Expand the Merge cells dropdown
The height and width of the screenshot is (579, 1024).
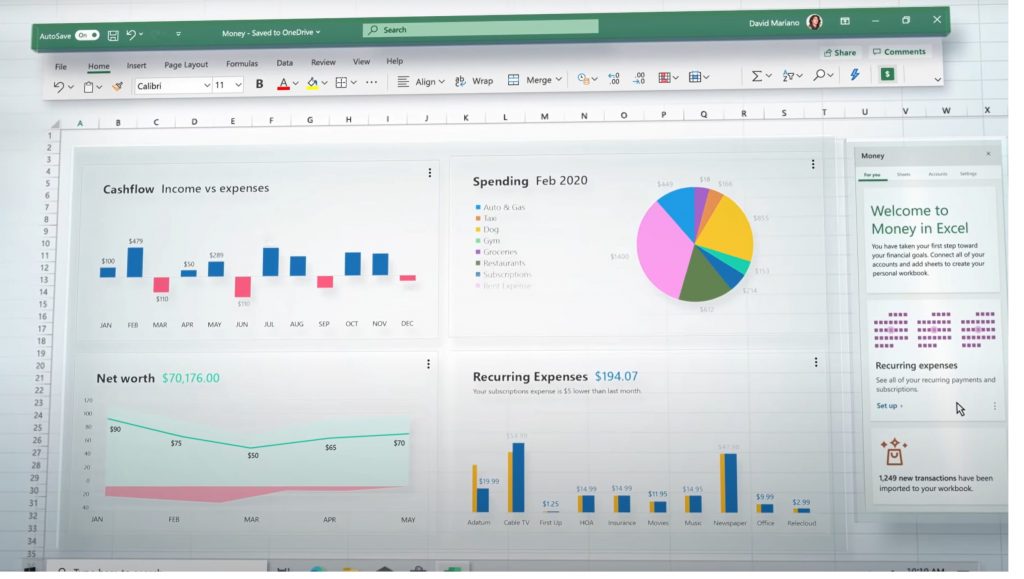(x=558, y=80)
